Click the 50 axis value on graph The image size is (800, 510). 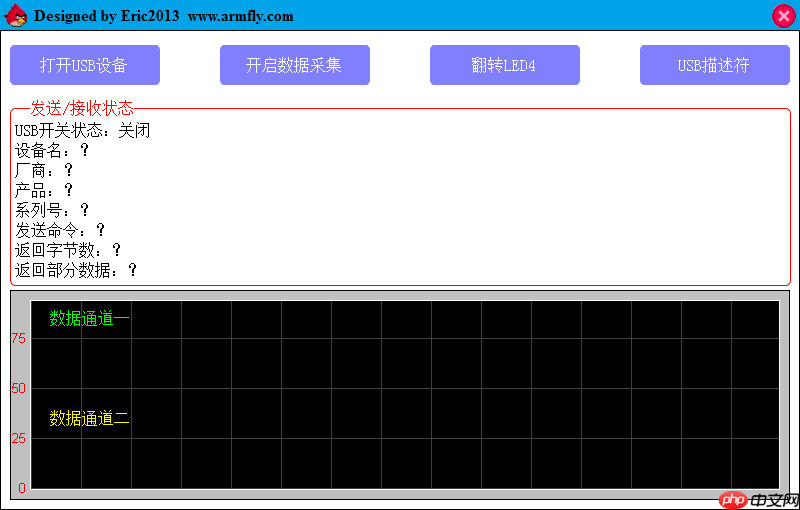[x=19, y=388]
